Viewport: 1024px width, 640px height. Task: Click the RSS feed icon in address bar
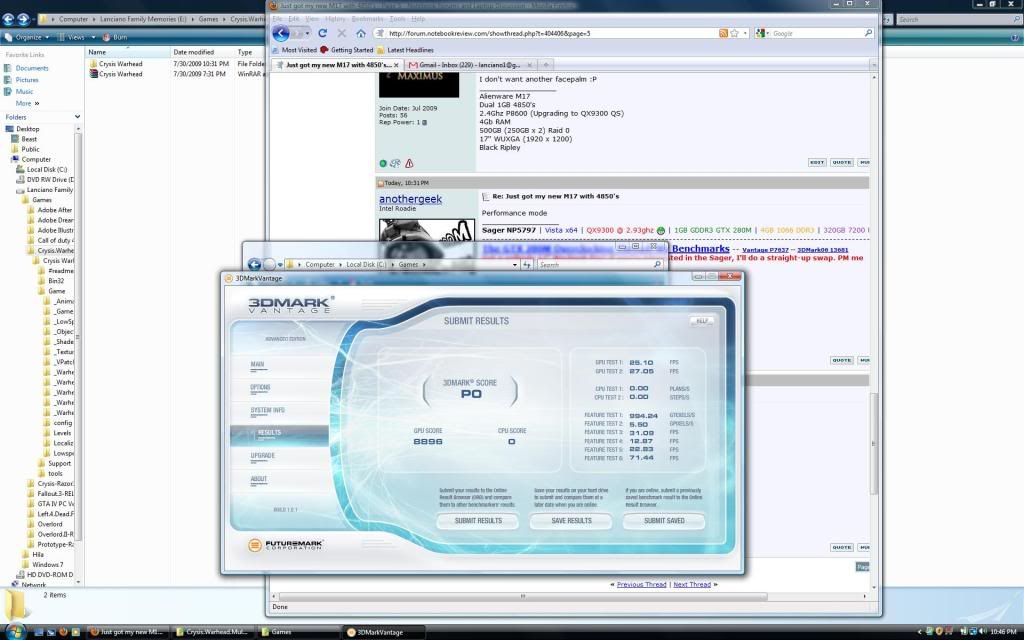(x=723, y=33)
